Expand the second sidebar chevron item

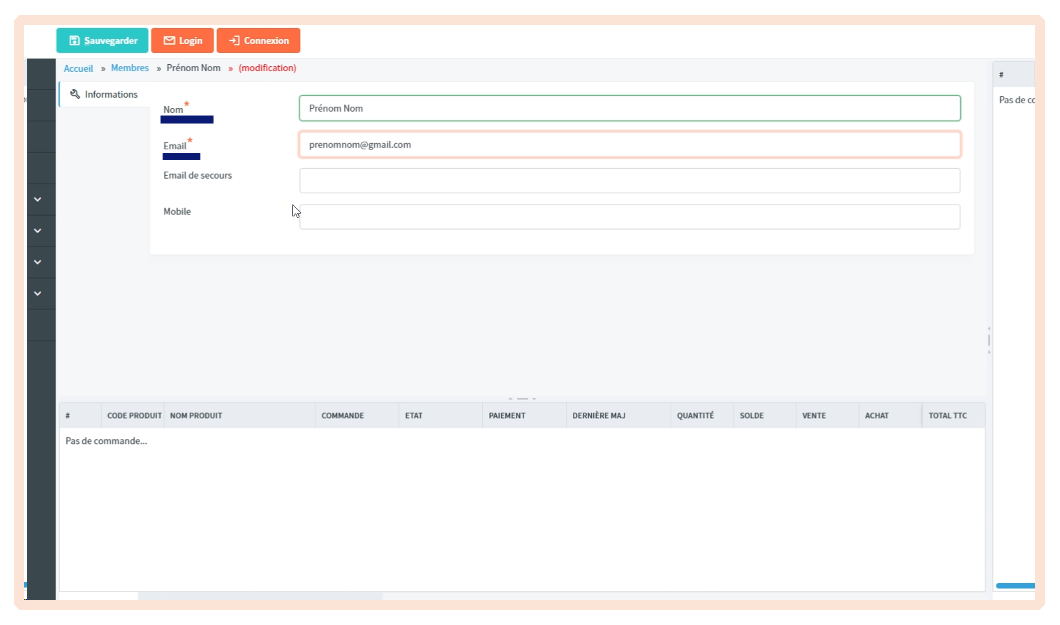pos(38,231)
